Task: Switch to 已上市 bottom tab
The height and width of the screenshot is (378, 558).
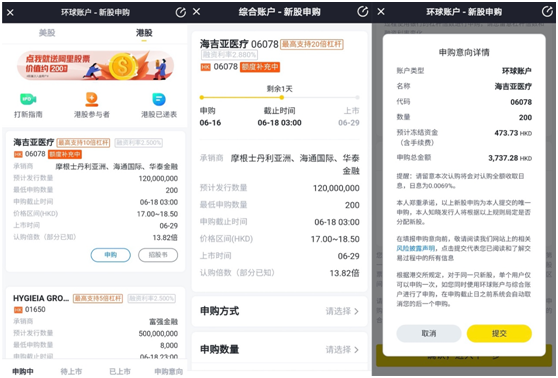Action: (x=120, y=371)
